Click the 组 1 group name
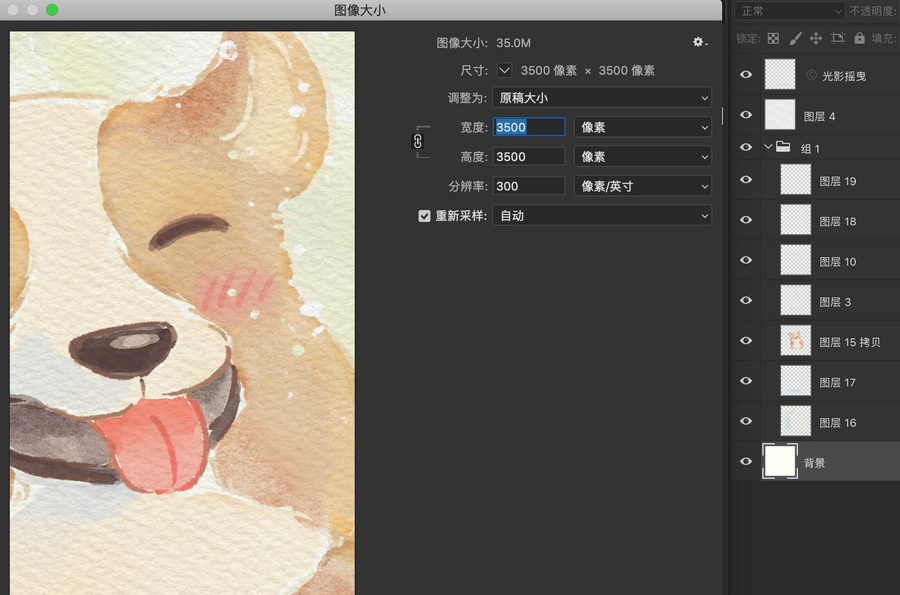900x595 pixels. click(x=810, y=149)
